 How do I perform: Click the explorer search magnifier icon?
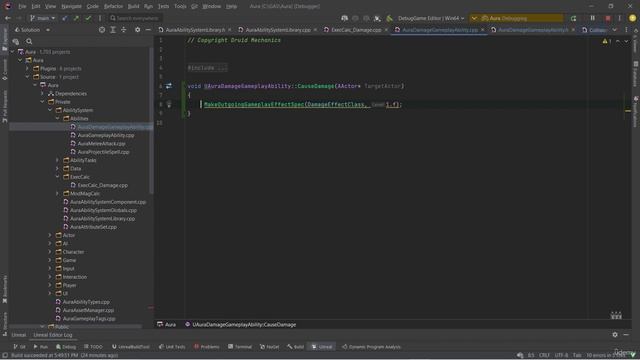pos(29,41)
